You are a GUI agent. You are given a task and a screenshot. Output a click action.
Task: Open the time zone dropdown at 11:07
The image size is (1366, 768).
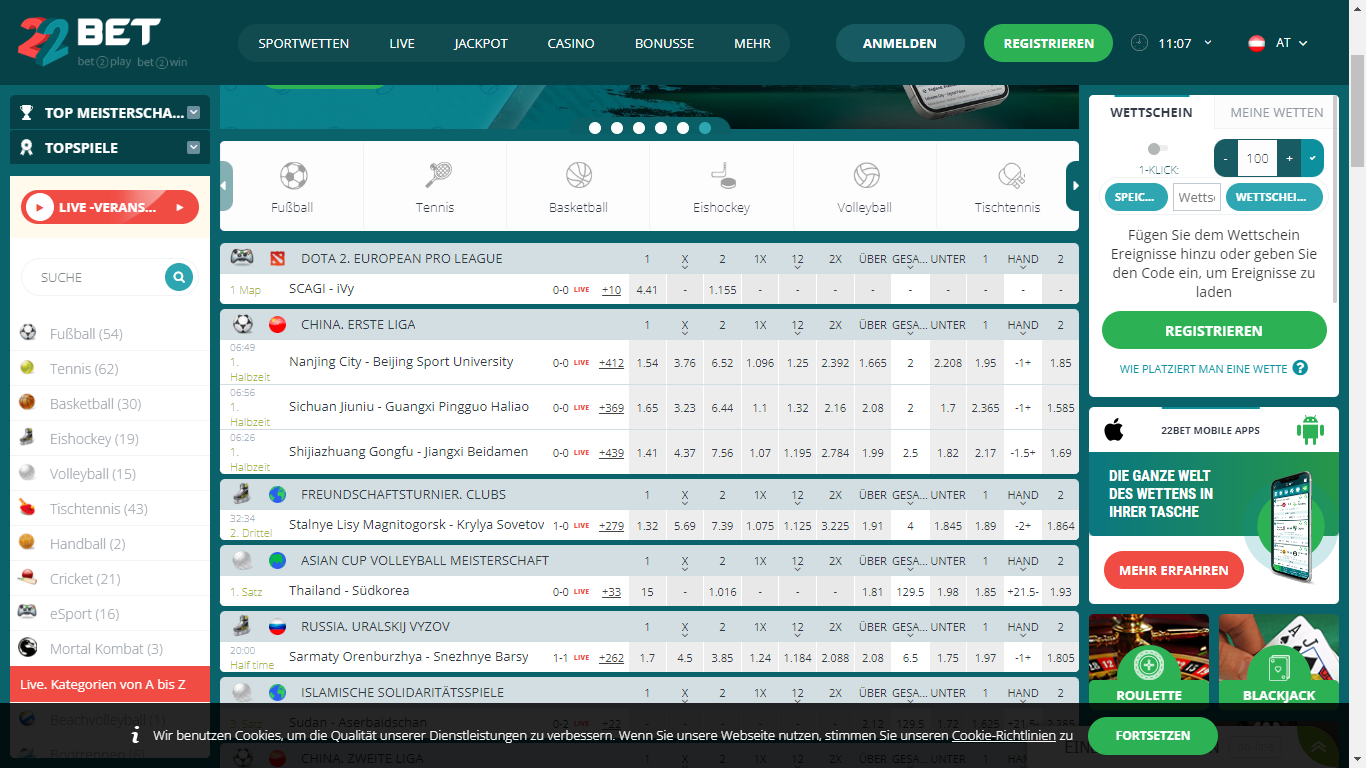coord(1208,43)
